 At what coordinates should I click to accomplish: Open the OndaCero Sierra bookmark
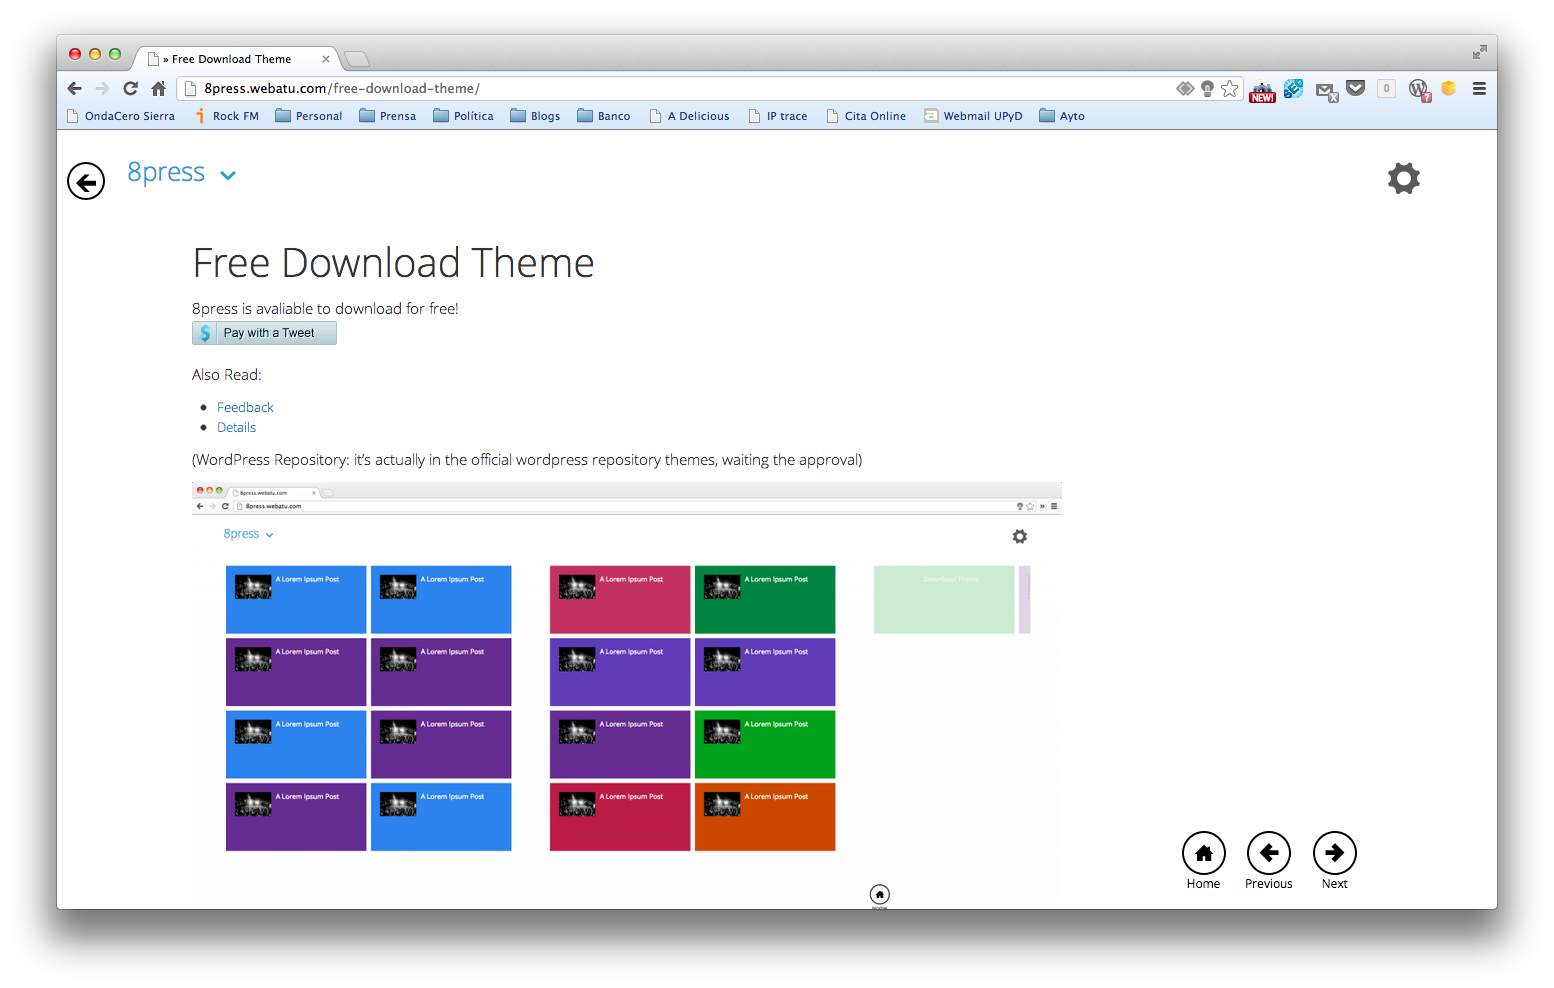tap(121, 116)
